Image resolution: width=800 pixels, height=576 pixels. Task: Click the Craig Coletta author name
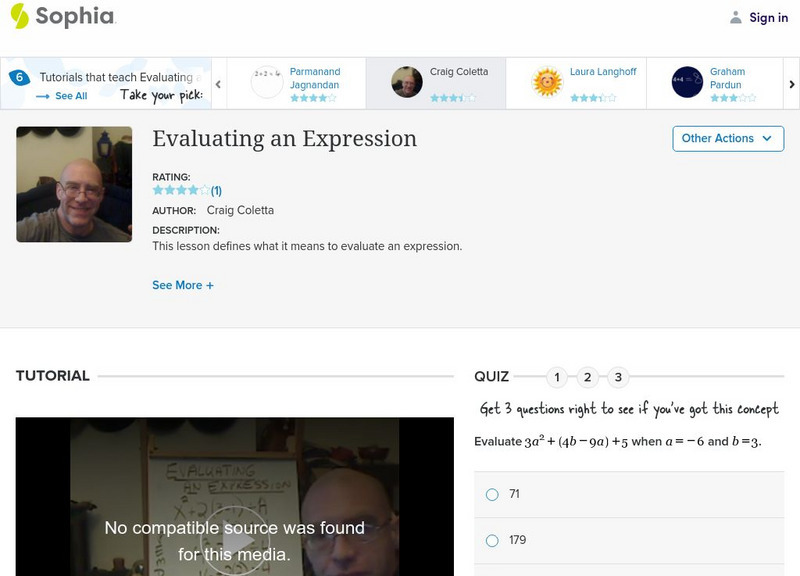point(240,210)
